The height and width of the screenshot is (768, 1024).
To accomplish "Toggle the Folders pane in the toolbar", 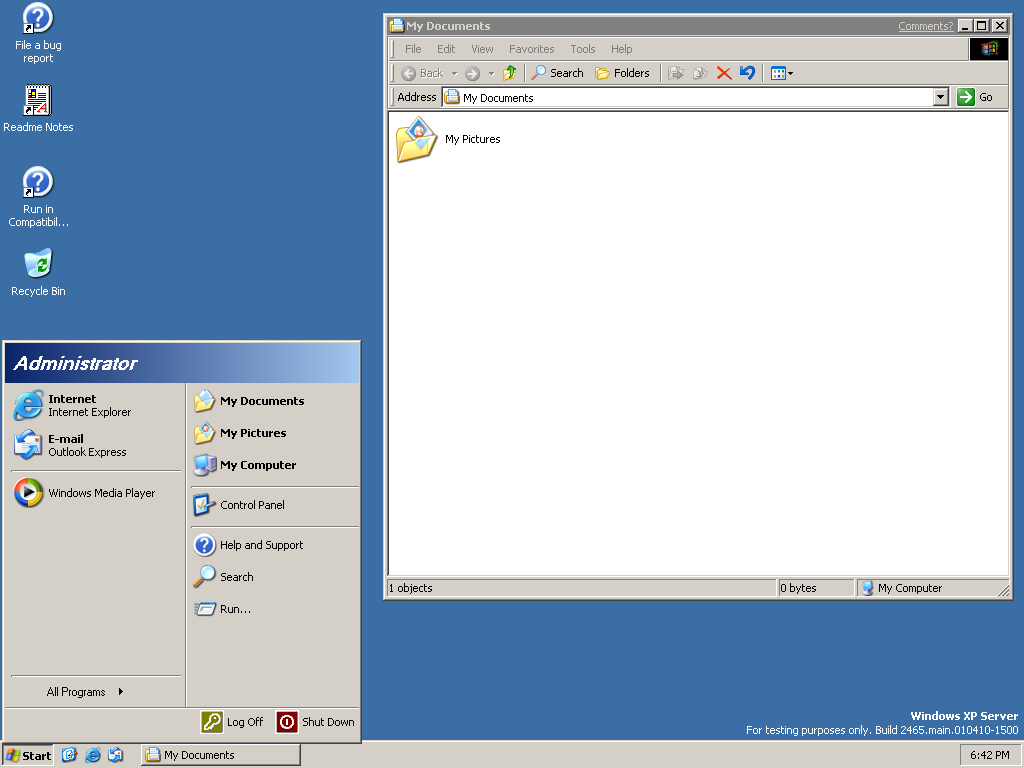I will (622, 73).
